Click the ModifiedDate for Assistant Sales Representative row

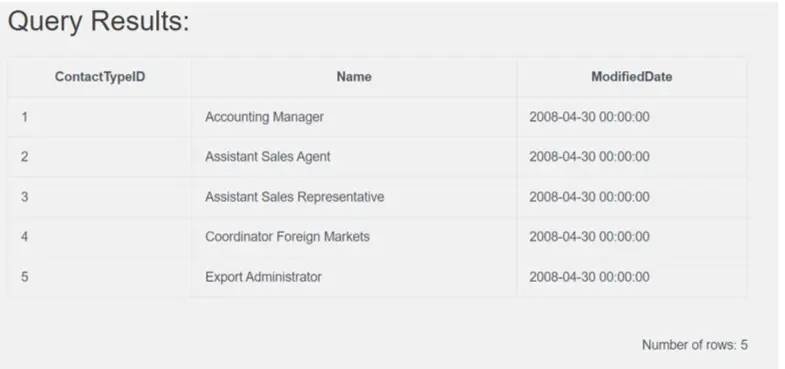pyautogui.click(x=632, y=197)
